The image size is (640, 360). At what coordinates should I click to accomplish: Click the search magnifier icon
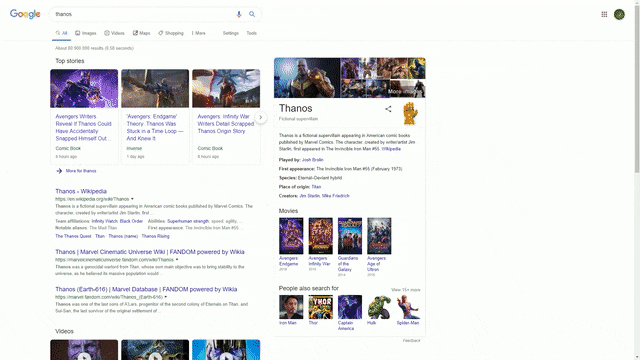point(252,14)
